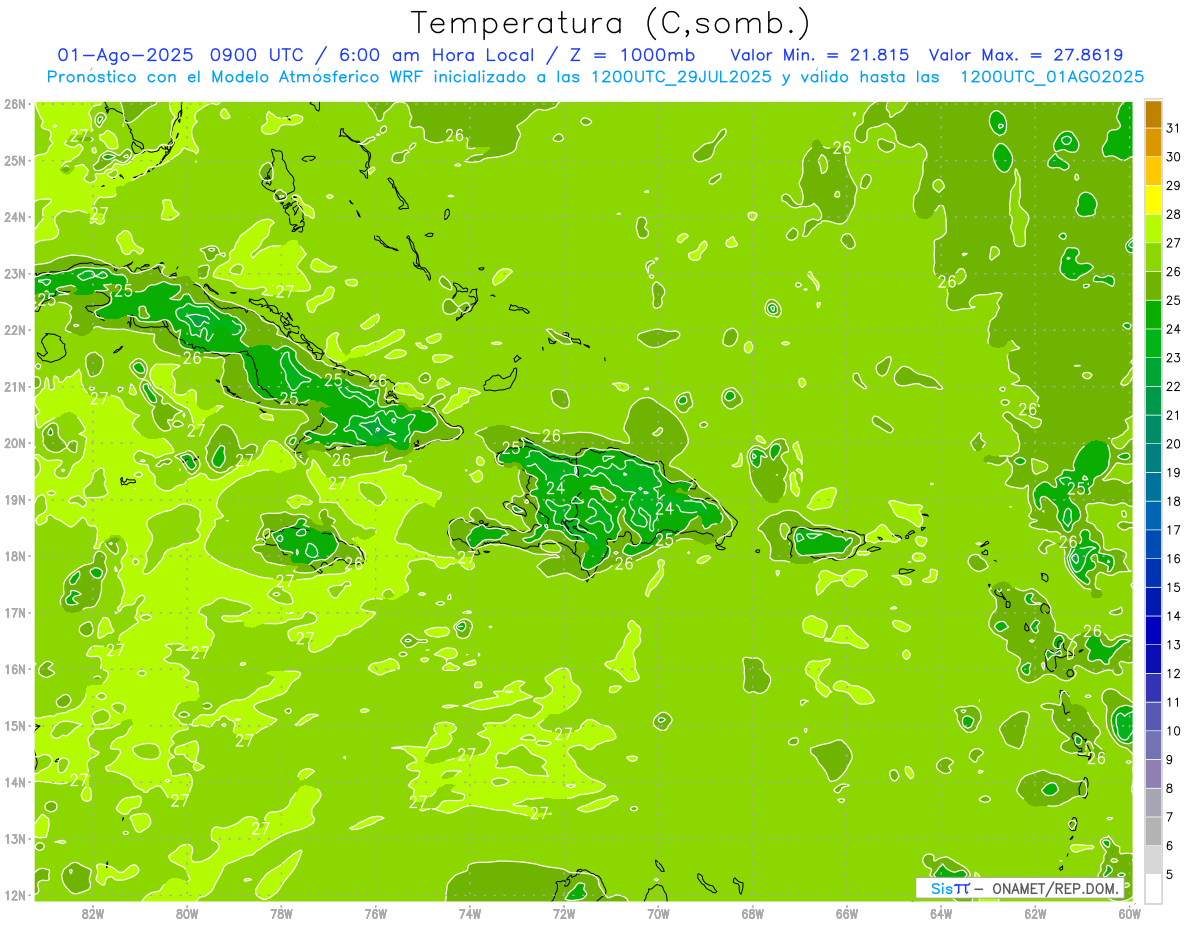Click the blue 'Sis' logo beside ONAMET
Screen dimensions: 1200x927
click(941, 888)
